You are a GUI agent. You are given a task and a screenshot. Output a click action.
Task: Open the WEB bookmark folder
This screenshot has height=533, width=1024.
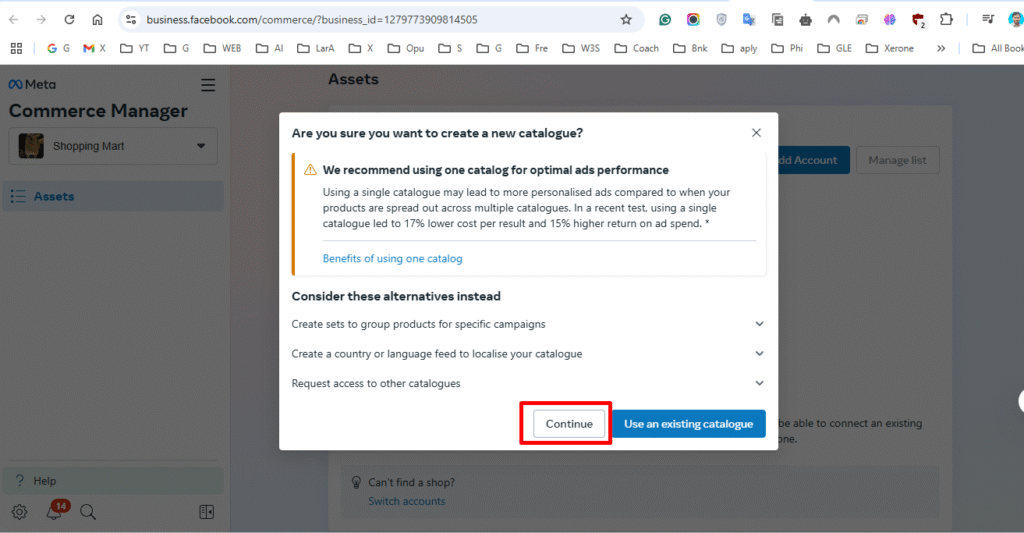[x=223, y=48]
